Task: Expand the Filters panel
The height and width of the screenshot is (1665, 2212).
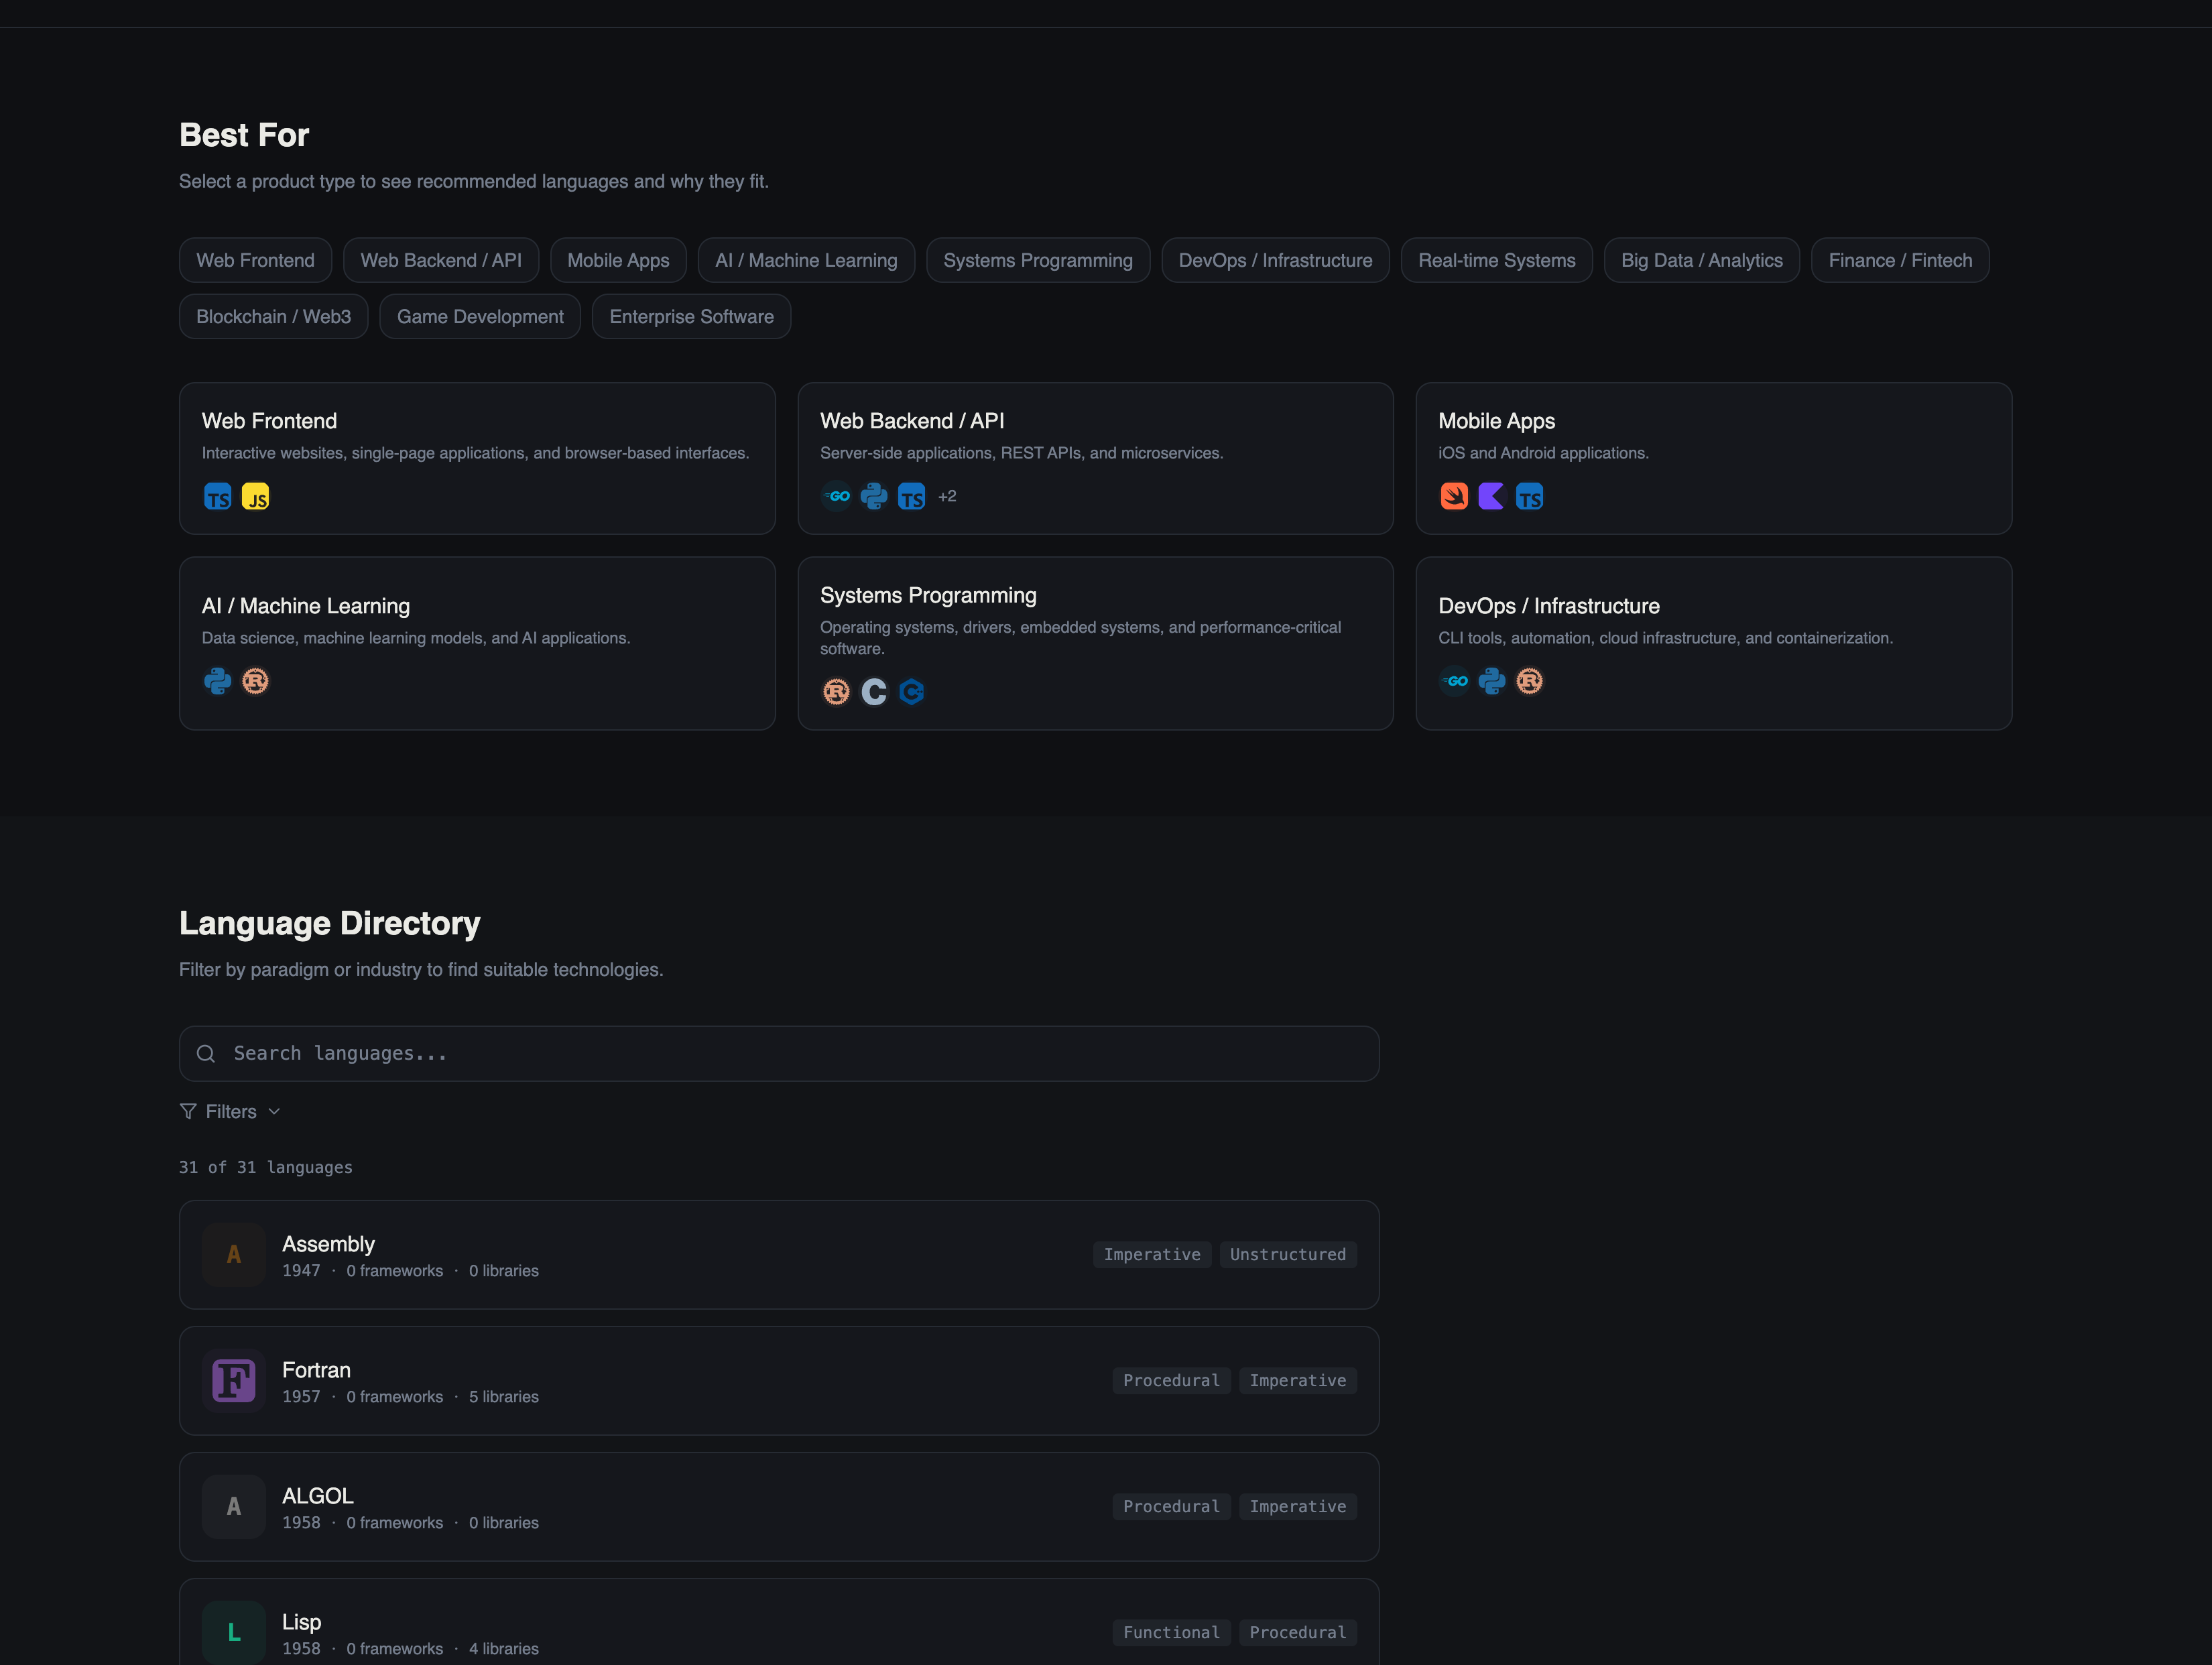Action: click(229, 1111)
